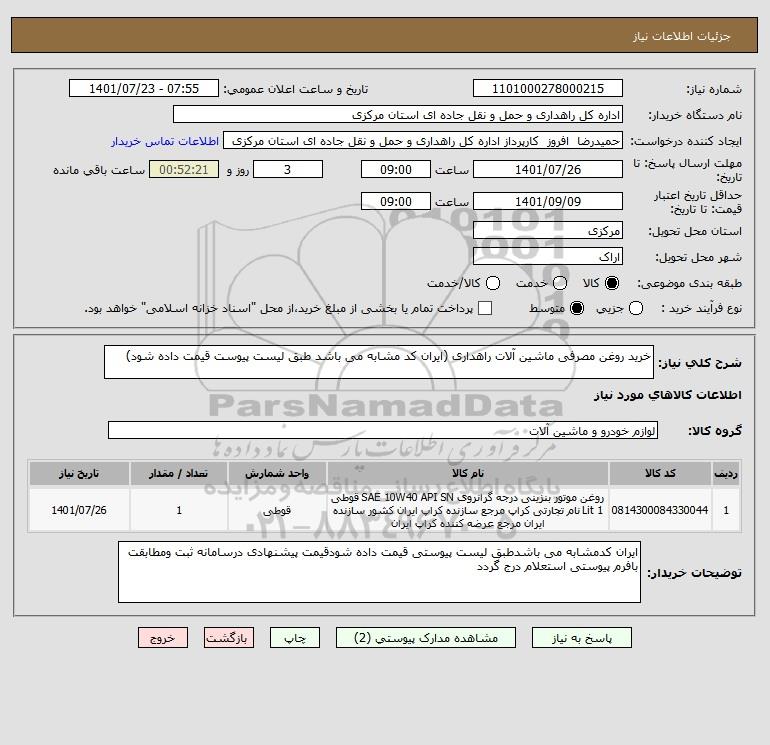Click product code 0814300084330044 cell
This screenshot has width=770, height=745.
(x=660, y=510)
